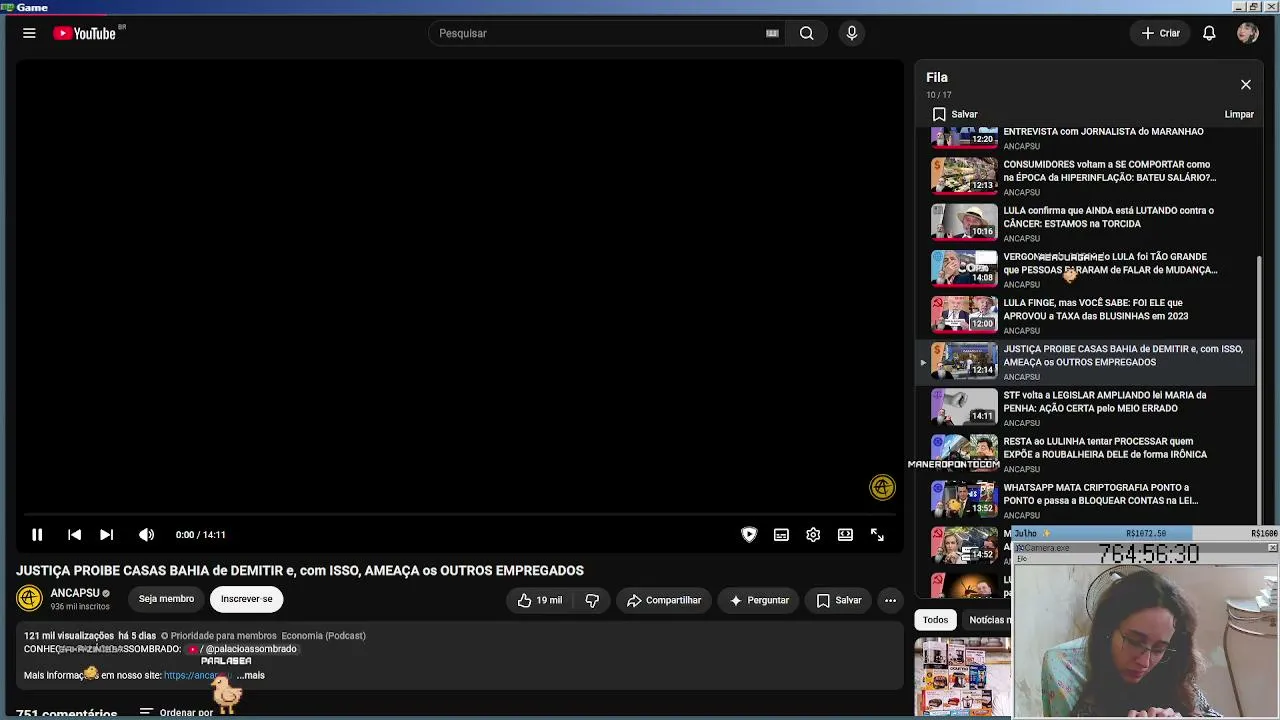This screenshot has height=720, width=1280.
Task: Open thumbnail of the 10:16 queue video
Action: click(964, 221)
